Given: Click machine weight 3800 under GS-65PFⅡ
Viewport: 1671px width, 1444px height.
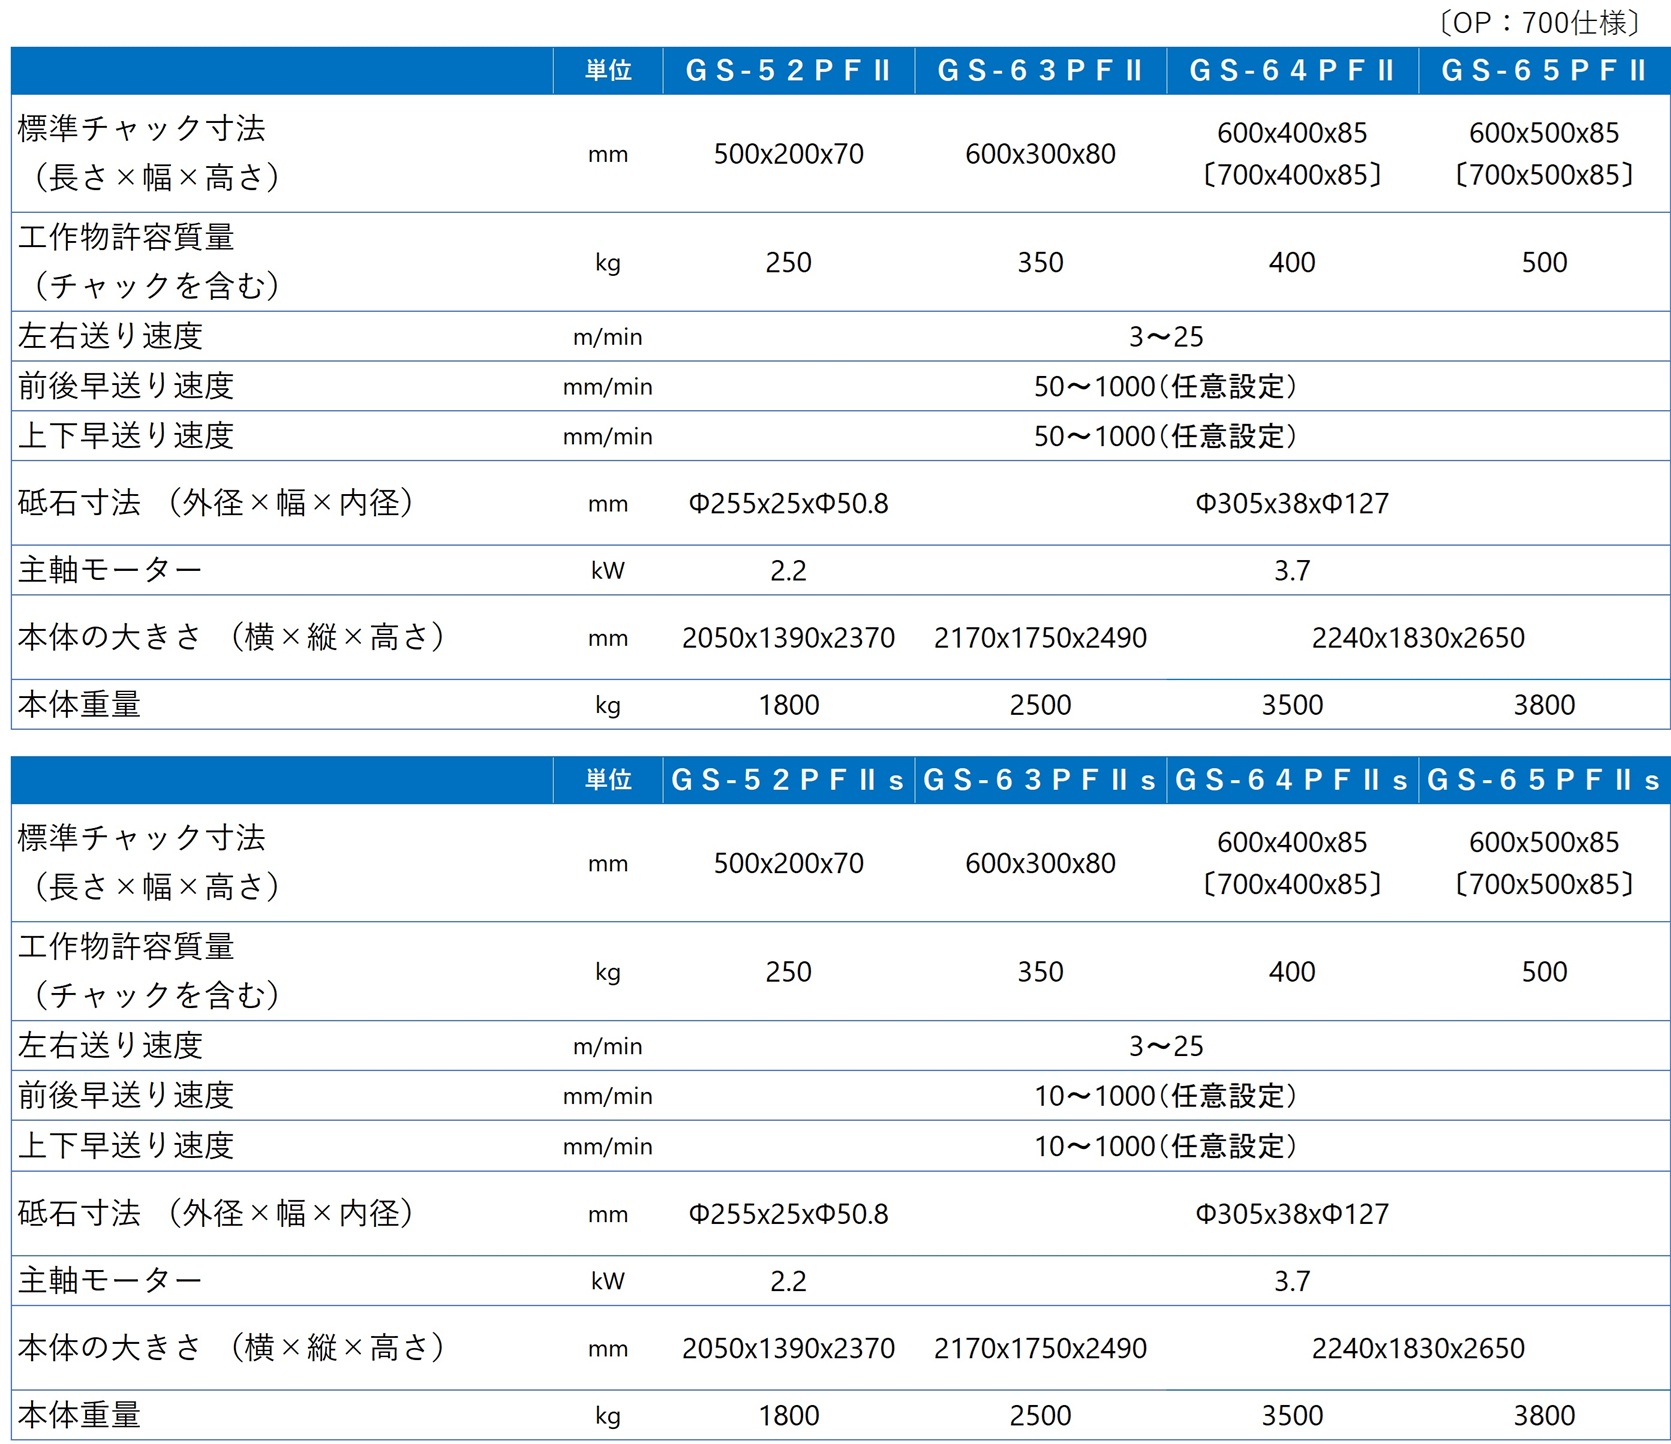Looking at the screenshot, I should 1544,706.
